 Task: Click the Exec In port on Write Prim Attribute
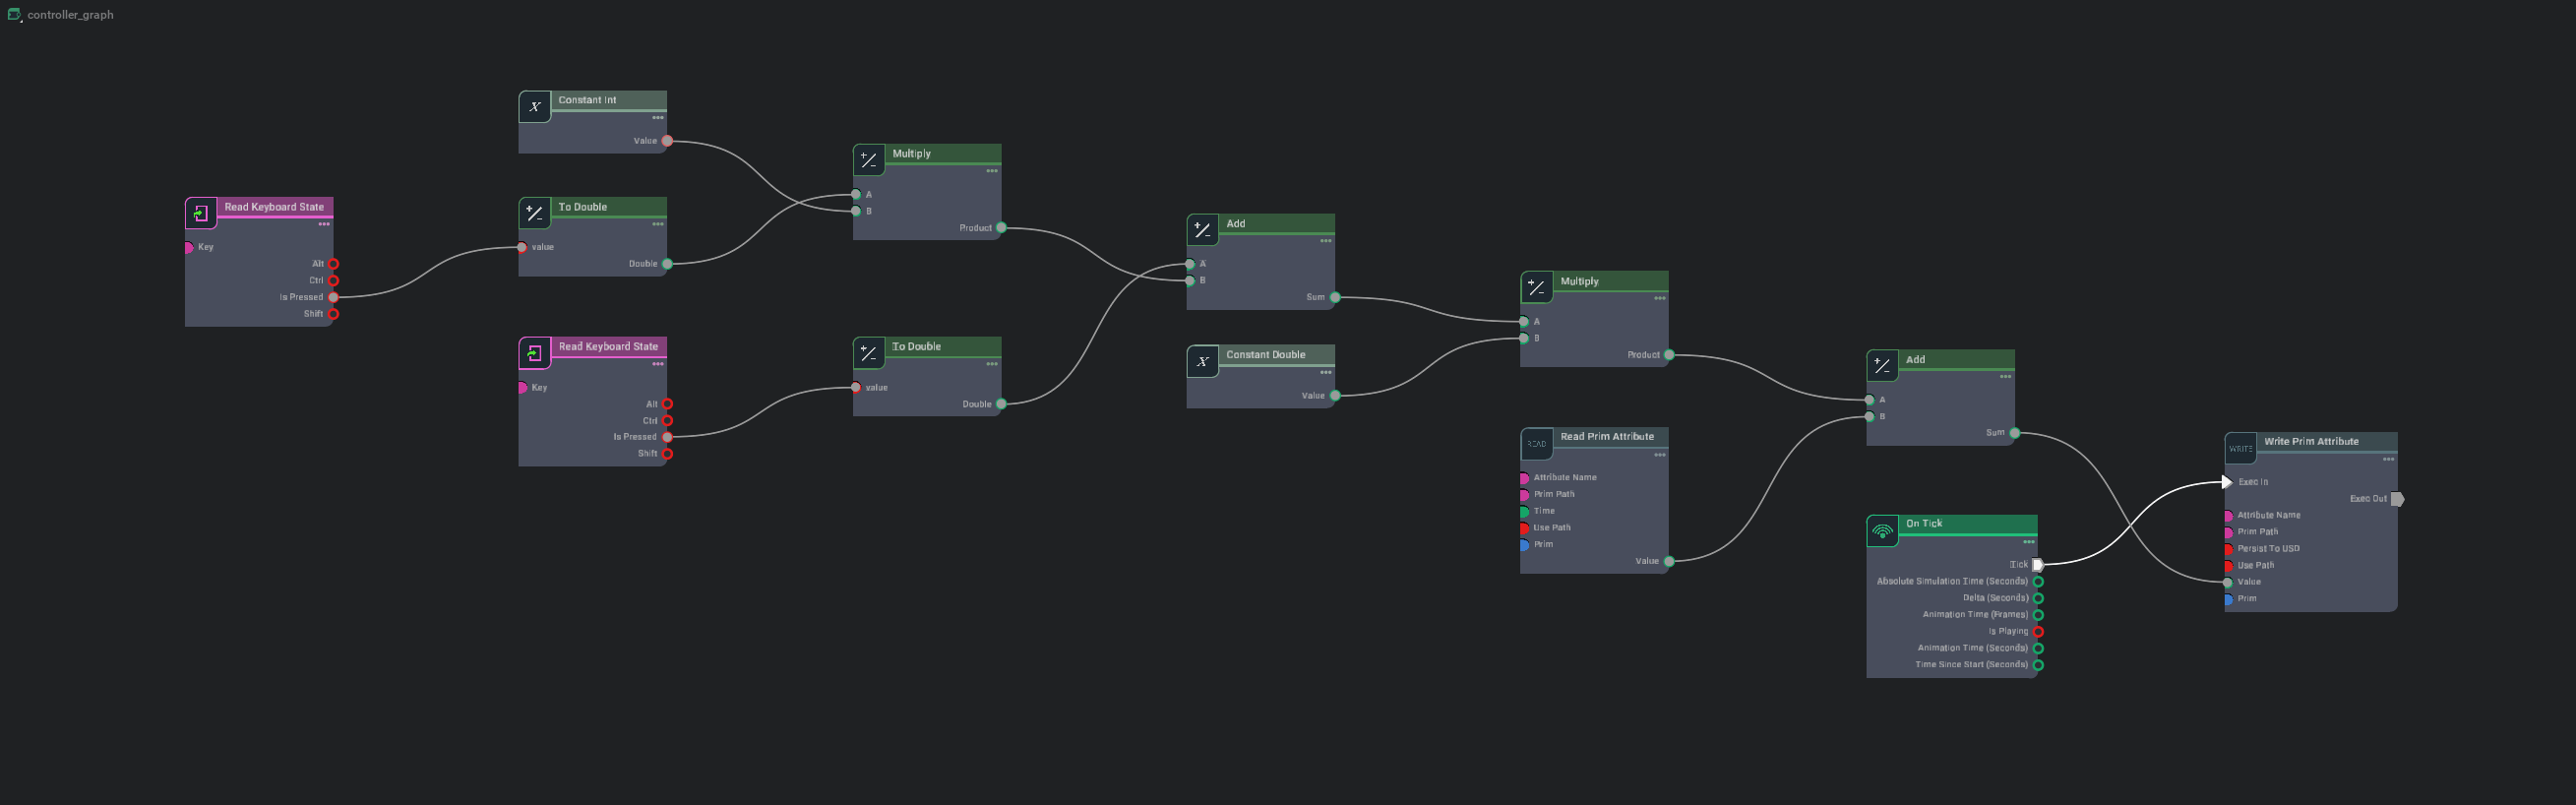(2227, 482)
